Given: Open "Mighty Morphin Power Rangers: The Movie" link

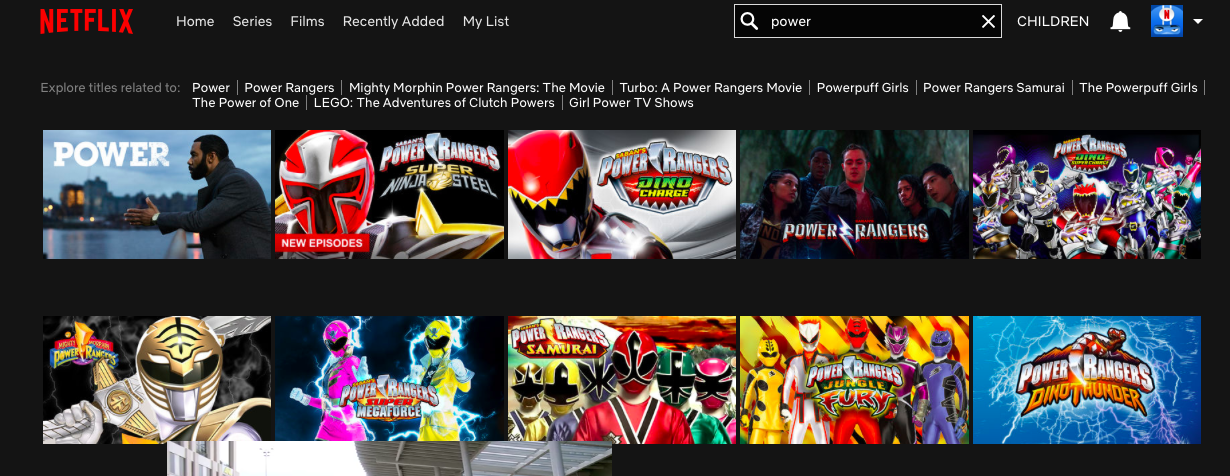Looking at the screenshot, I should pos(477,88).
